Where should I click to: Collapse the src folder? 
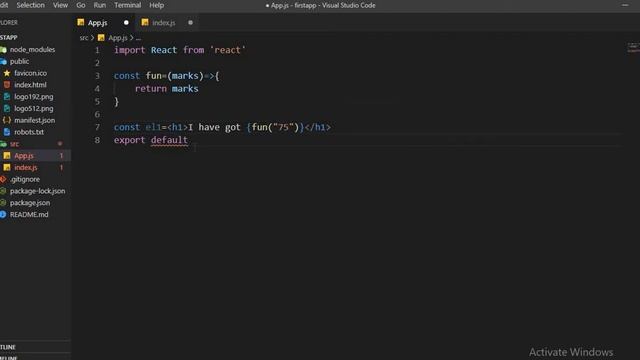14,144
